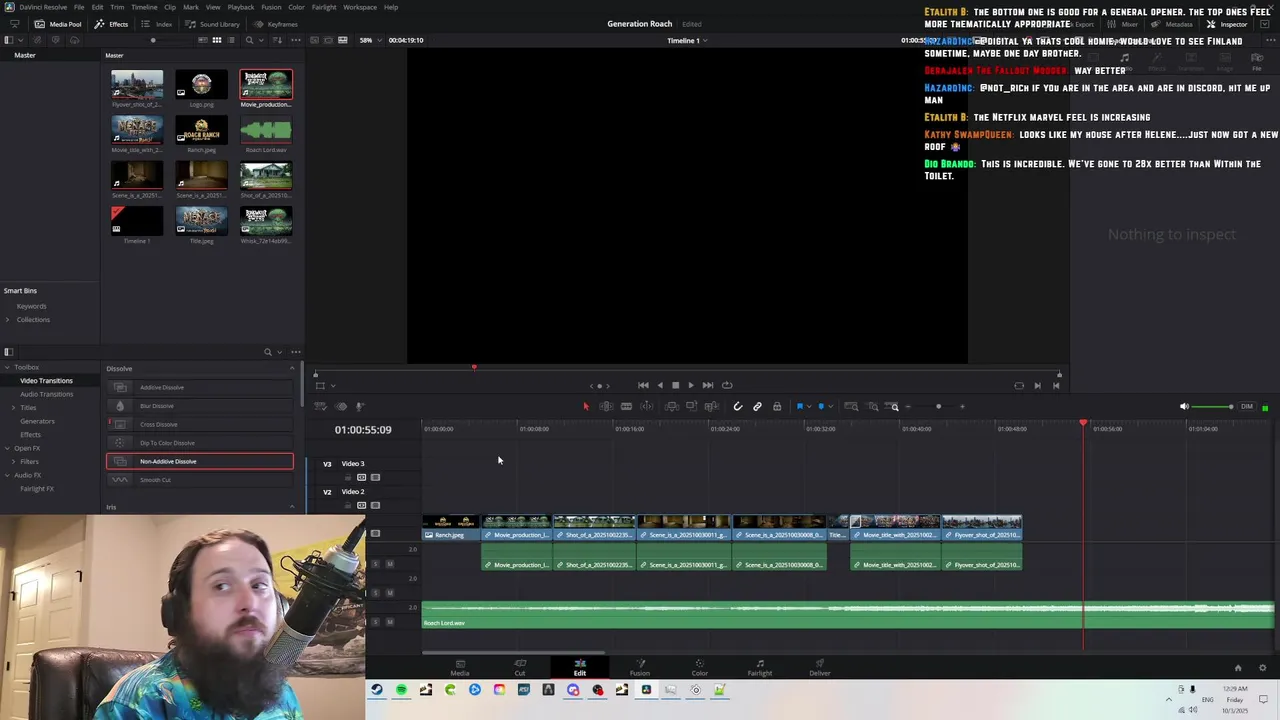Mute audio via speaker icon
Image resolution: width=1280 pixels, height=720 pixels.
pos(1185,407)
